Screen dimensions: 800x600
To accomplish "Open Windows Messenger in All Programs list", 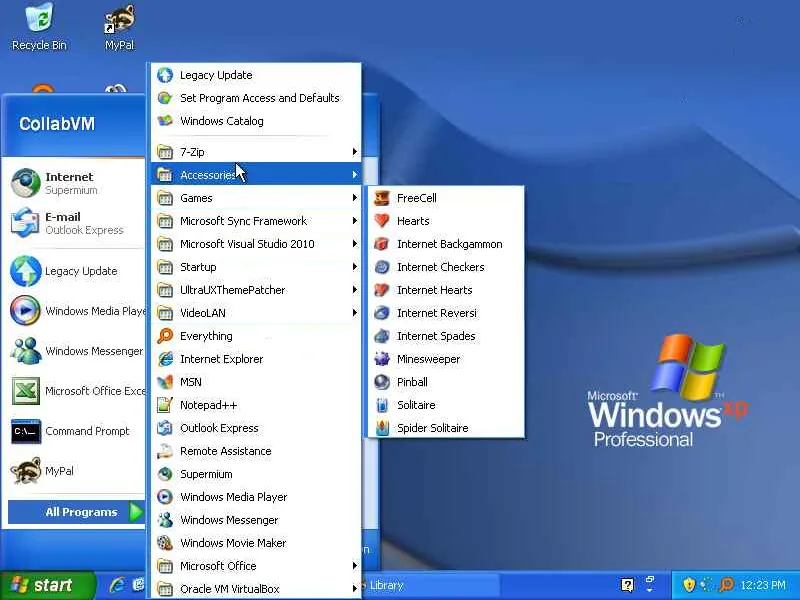I will [x=256, y=519].
